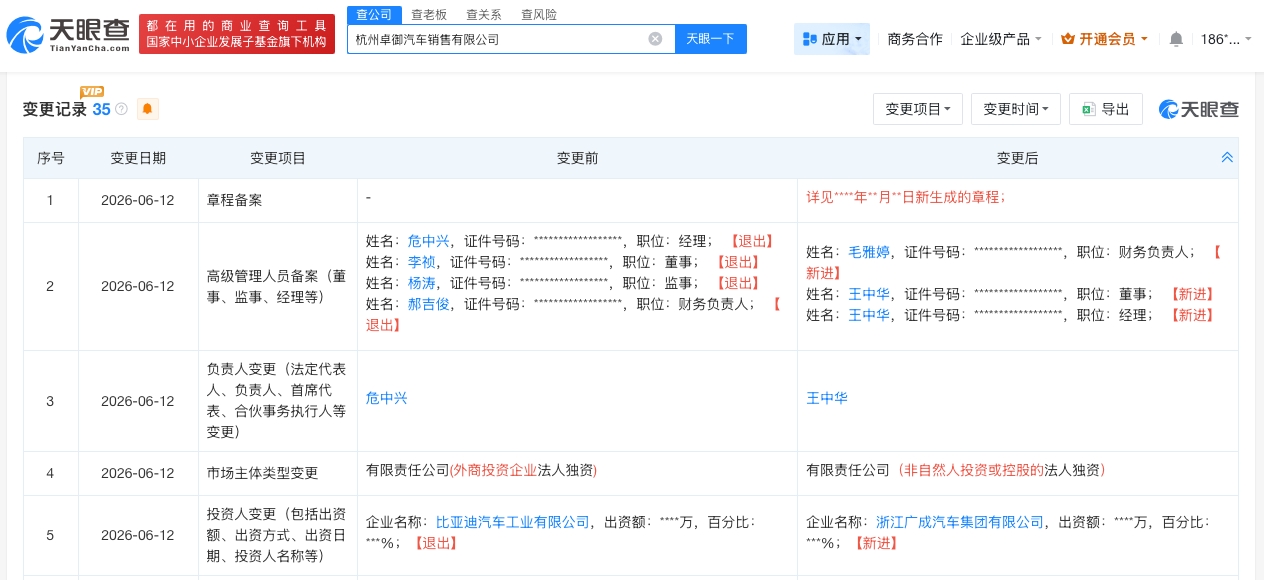Switch to the 查老板 tab

(x=430, y=14)
